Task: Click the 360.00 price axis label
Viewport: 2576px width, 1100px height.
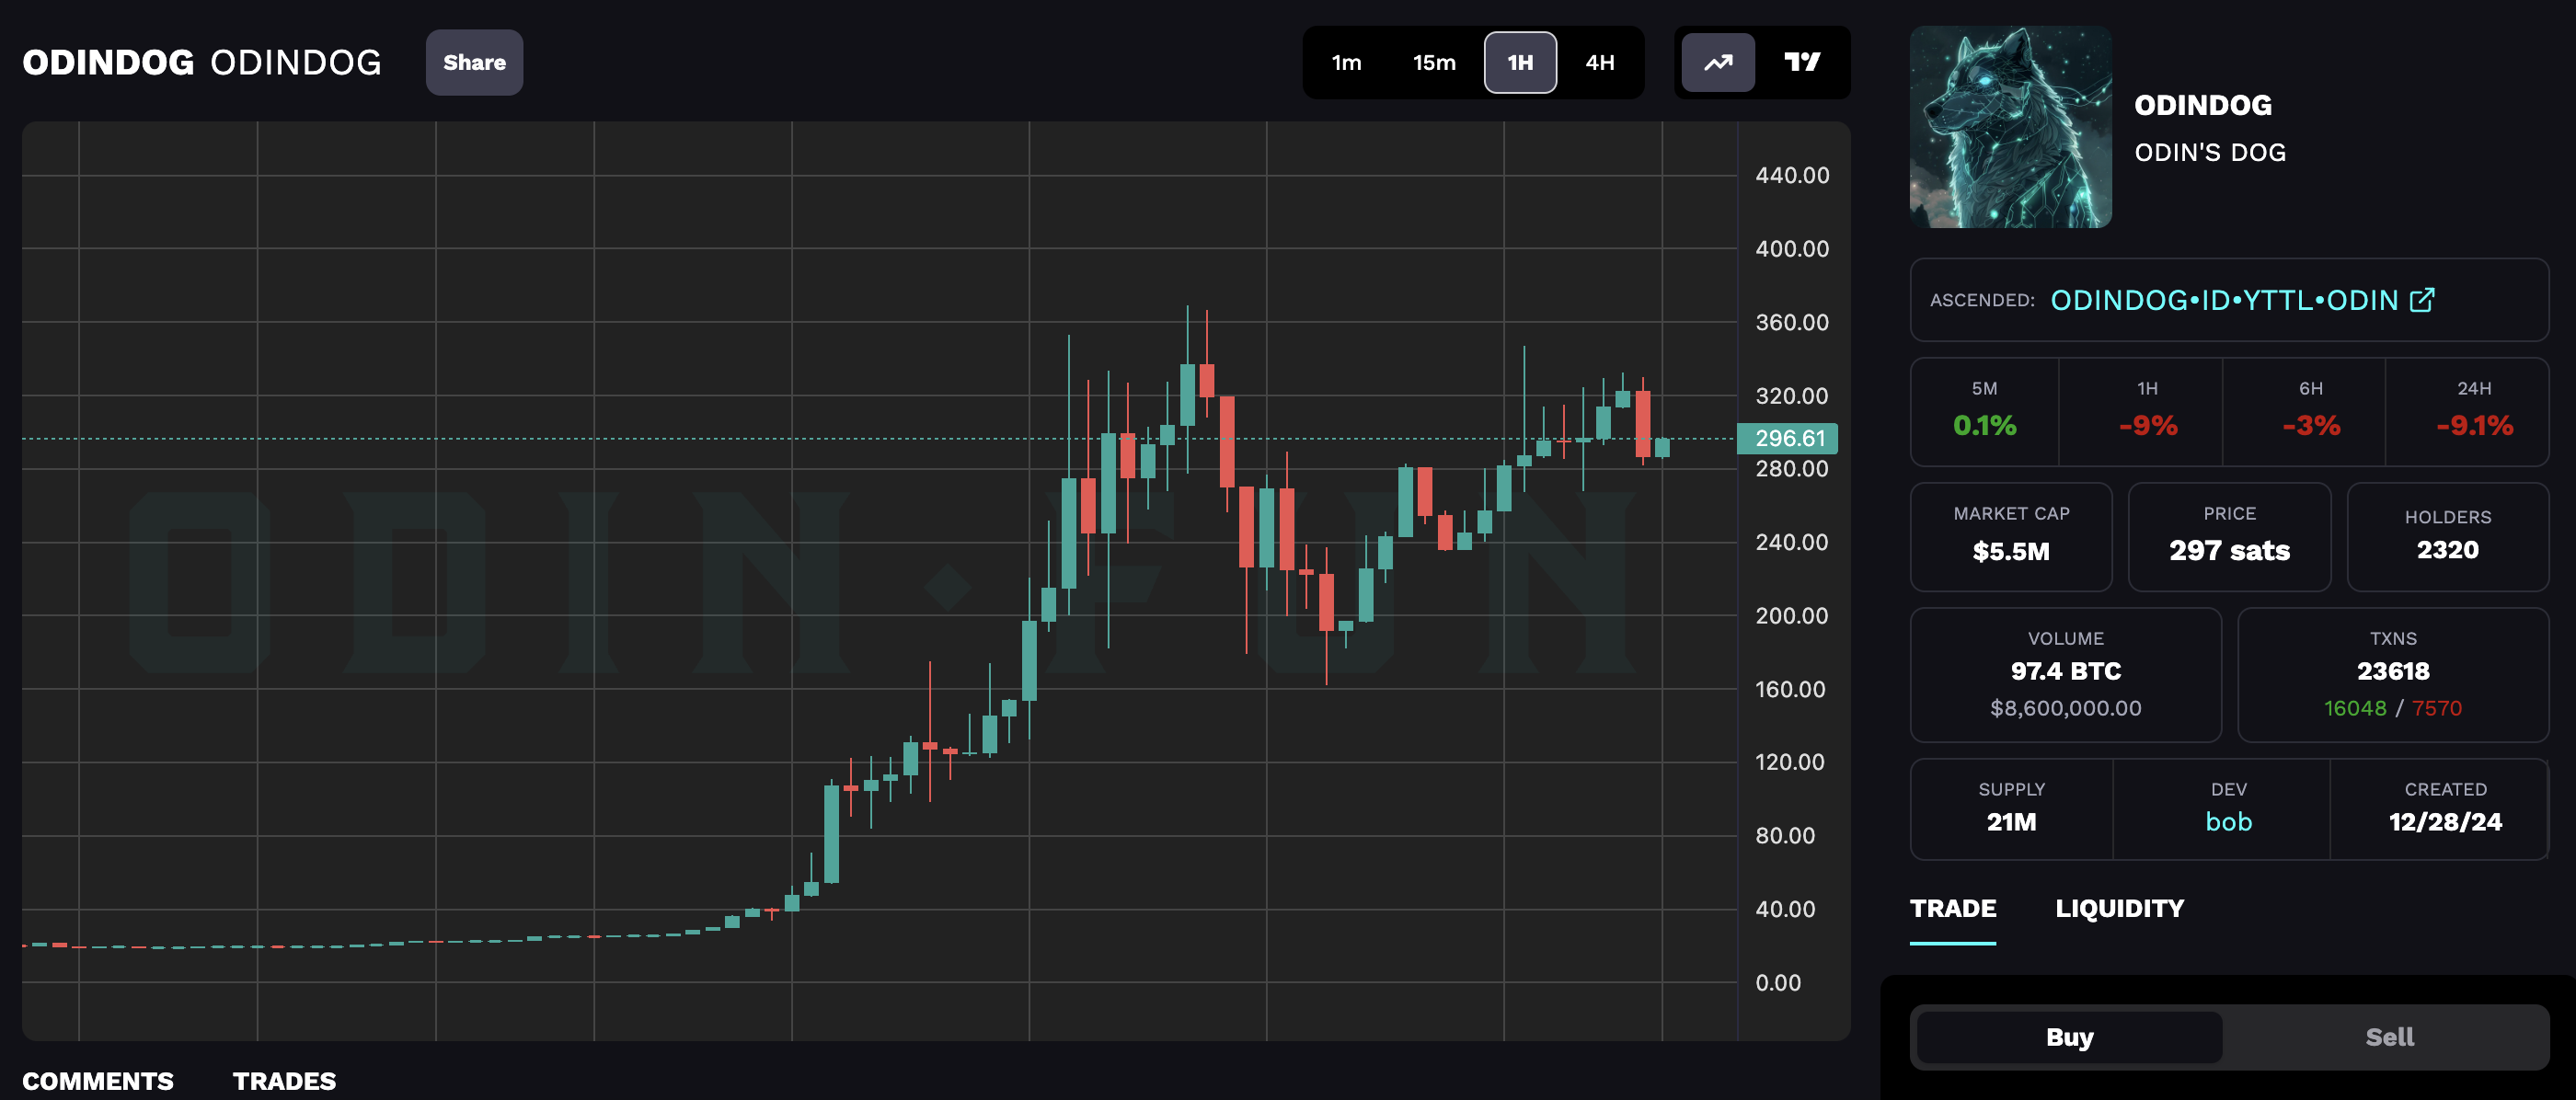Action: [1791, 322]
